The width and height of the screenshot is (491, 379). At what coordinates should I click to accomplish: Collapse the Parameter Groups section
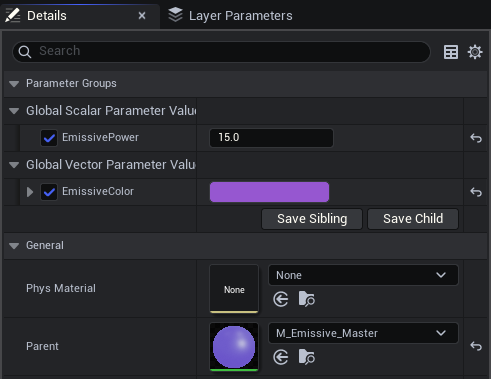click(14, 84)
